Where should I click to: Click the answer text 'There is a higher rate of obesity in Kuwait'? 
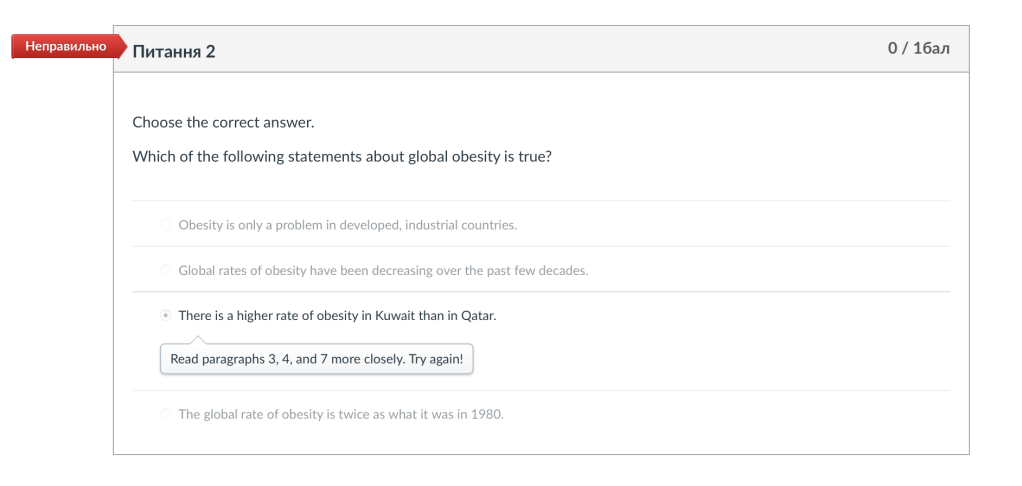tap(337, 316)
